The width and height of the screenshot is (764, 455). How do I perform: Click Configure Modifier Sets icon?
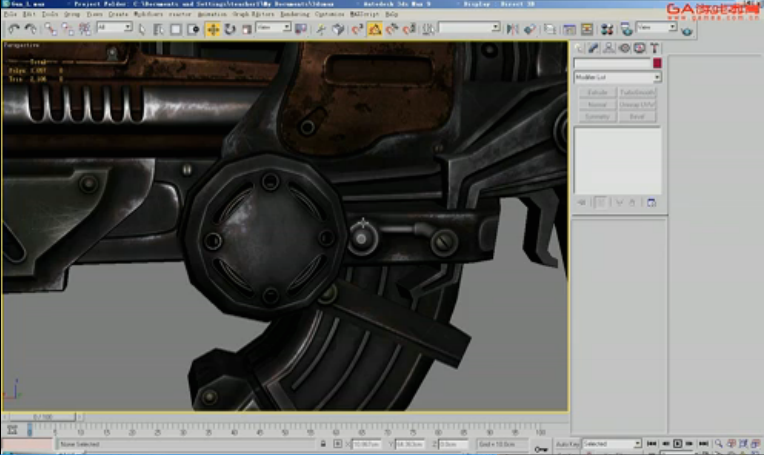[x=651, y=203]
